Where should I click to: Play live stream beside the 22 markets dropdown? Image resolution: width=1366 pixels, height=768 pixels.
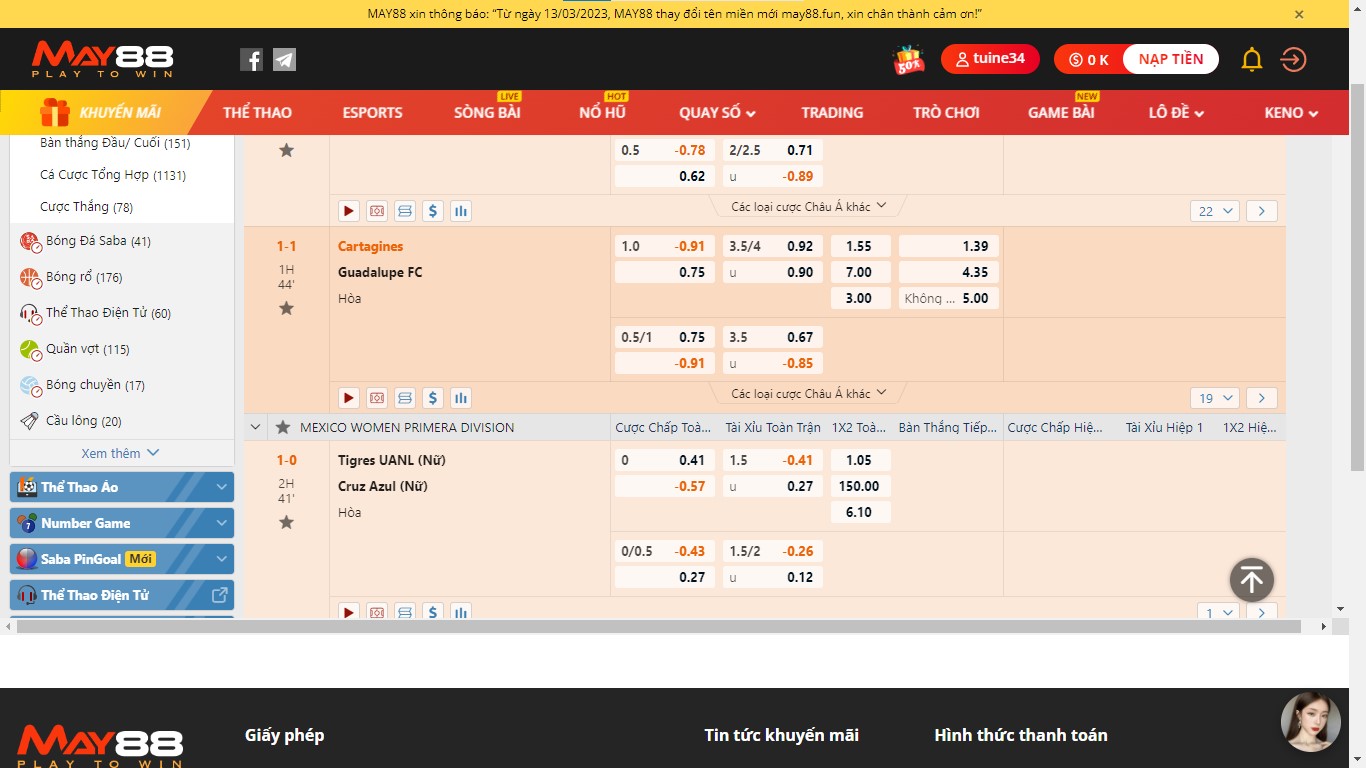(x=349, y=211)
